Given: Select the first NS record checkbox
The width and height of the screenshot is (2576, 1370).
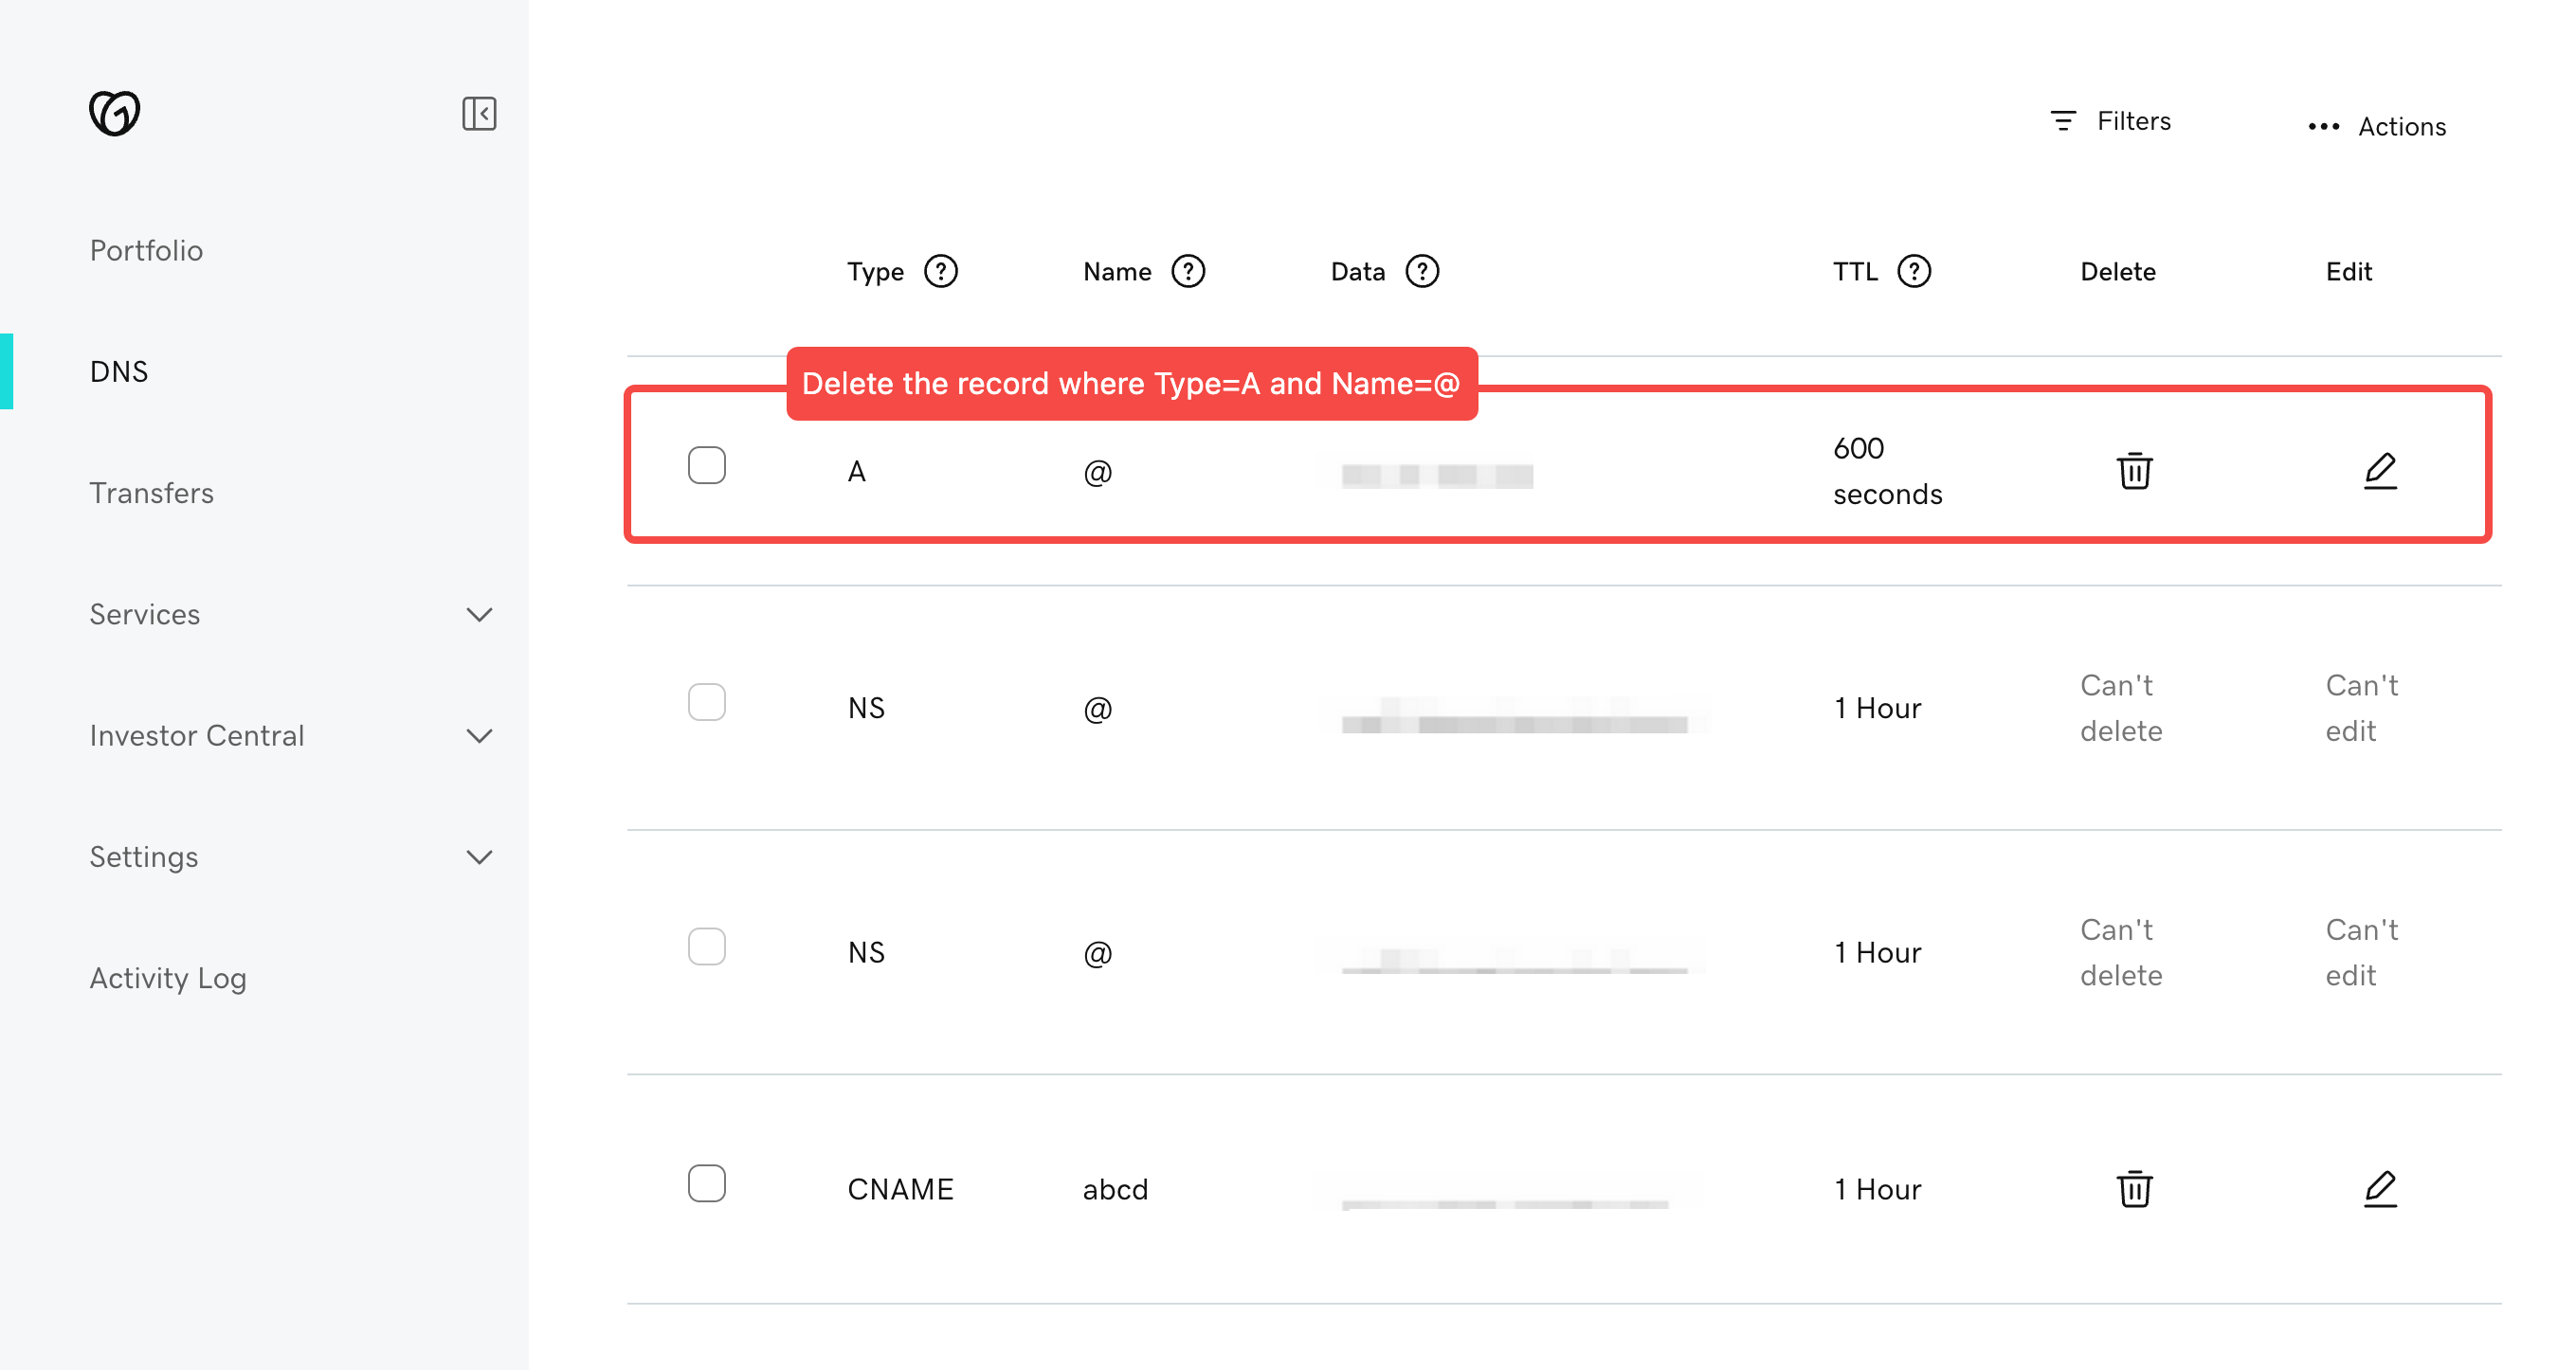Looking at the screenshot, I should [x=706, y=702].
